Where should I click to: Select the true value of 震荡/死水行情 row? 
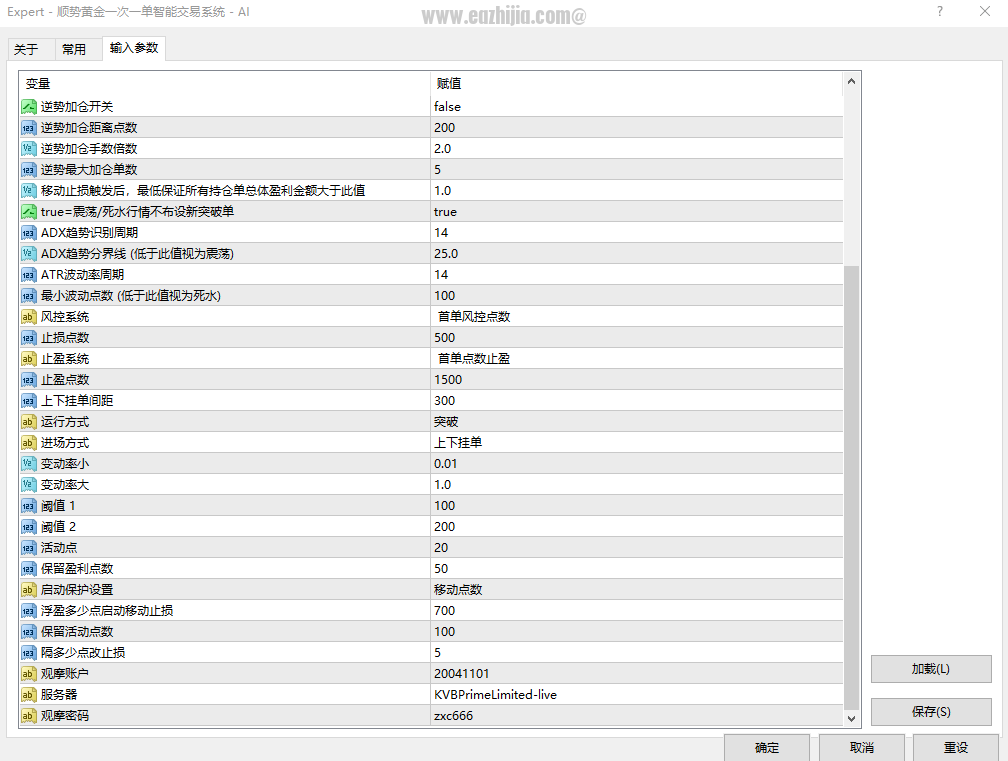[x=446, y=211]
